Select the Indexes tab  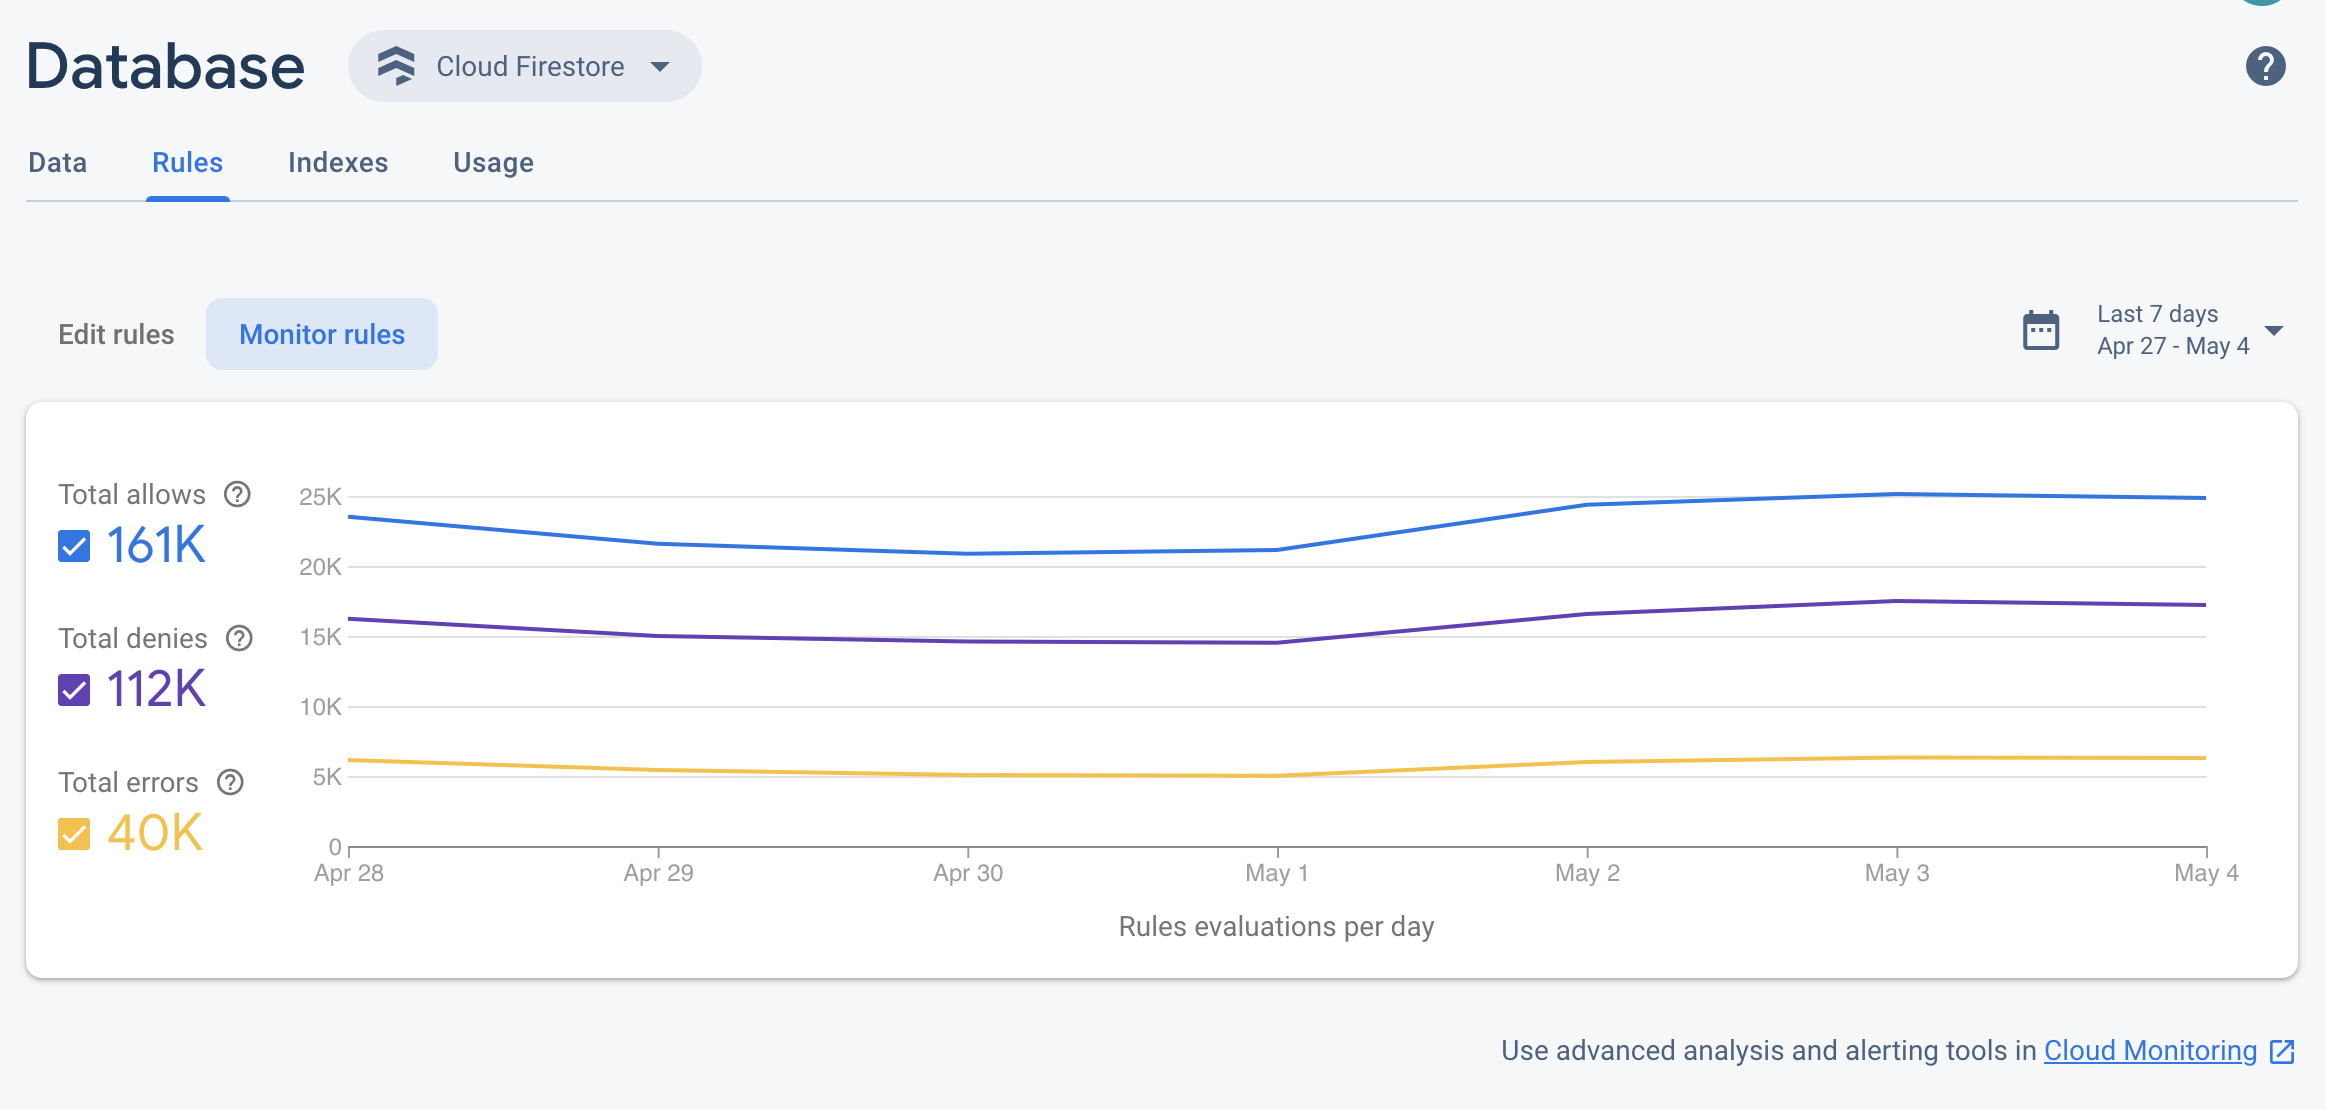coord(338,162)
